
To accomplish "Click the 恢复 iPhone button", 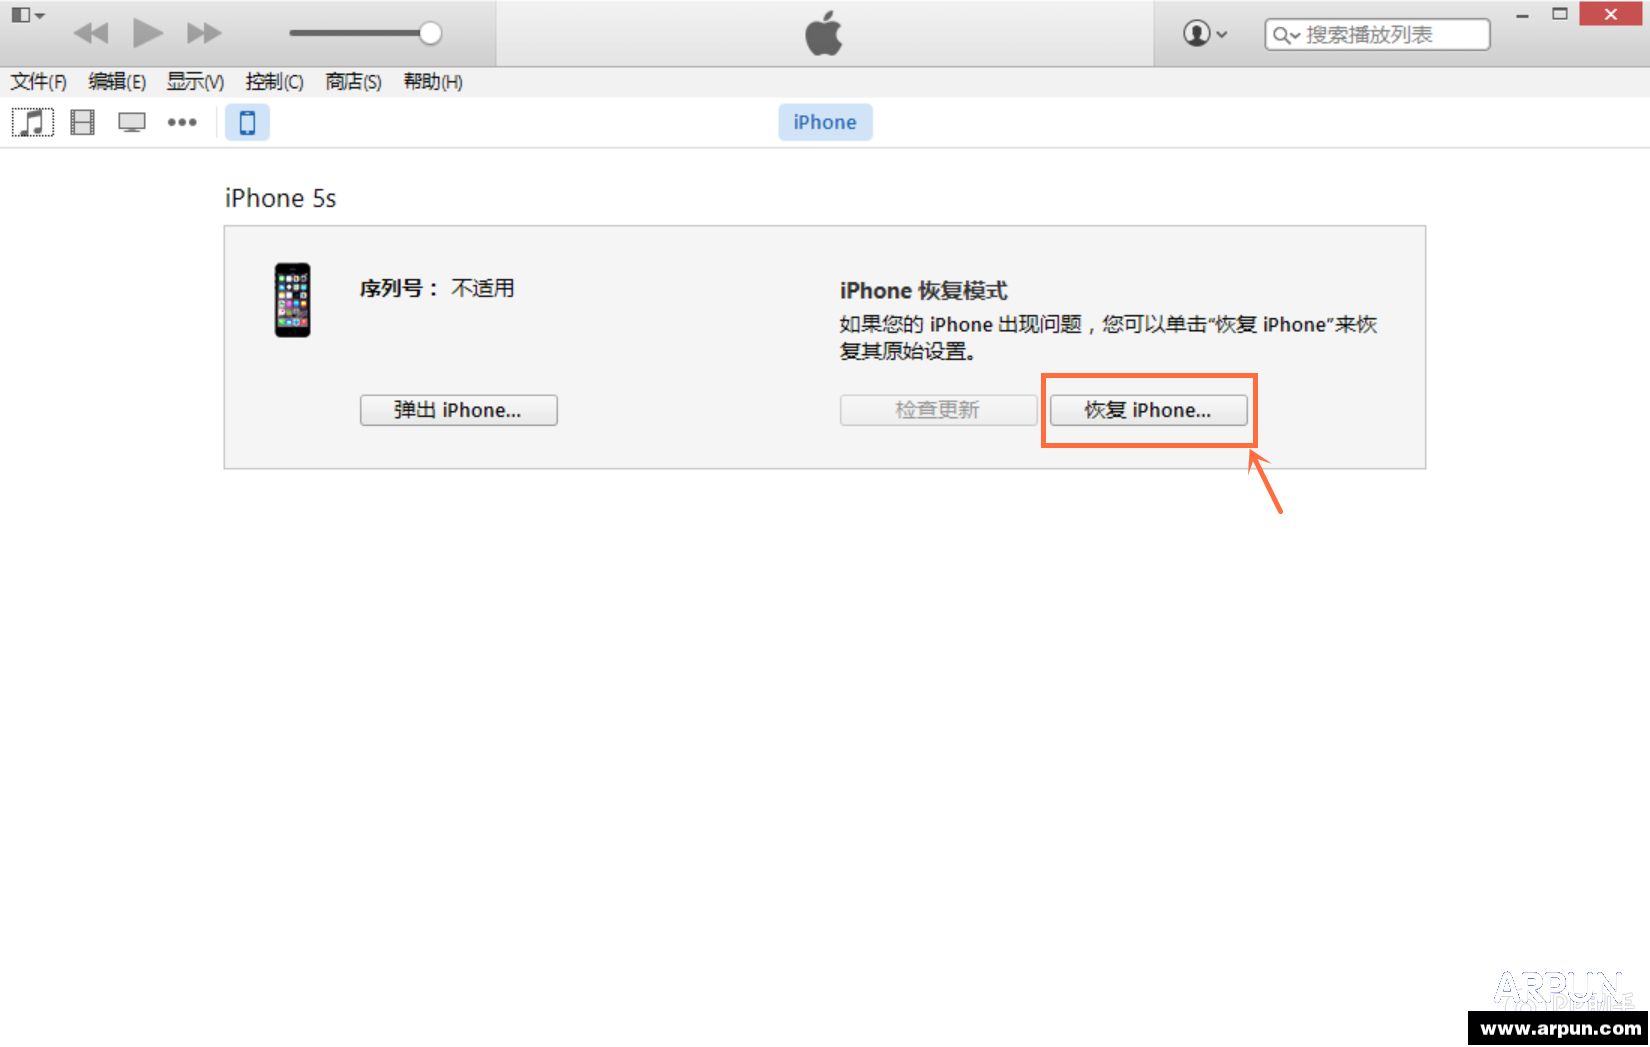I will tap(1148, 410).
